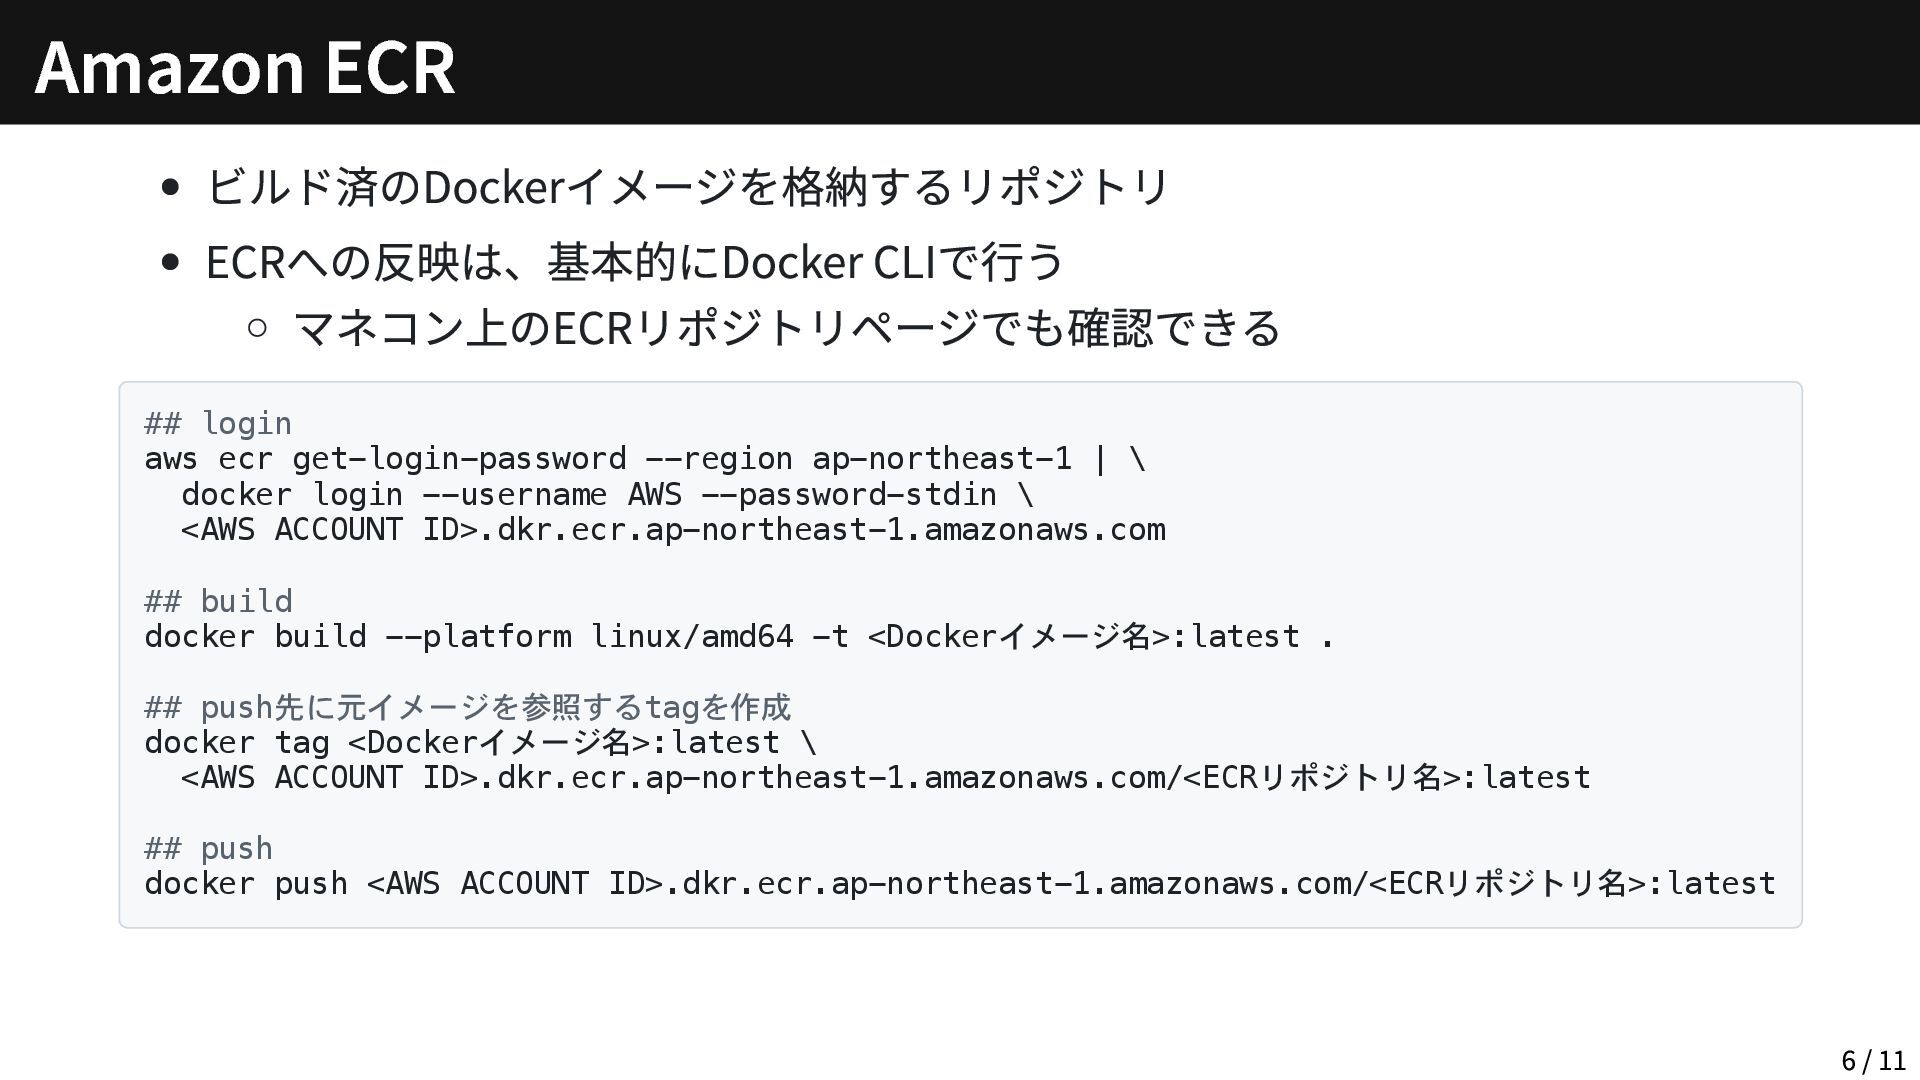Click the bullet mentioning Docker CLI

click(x=635, y=262)
